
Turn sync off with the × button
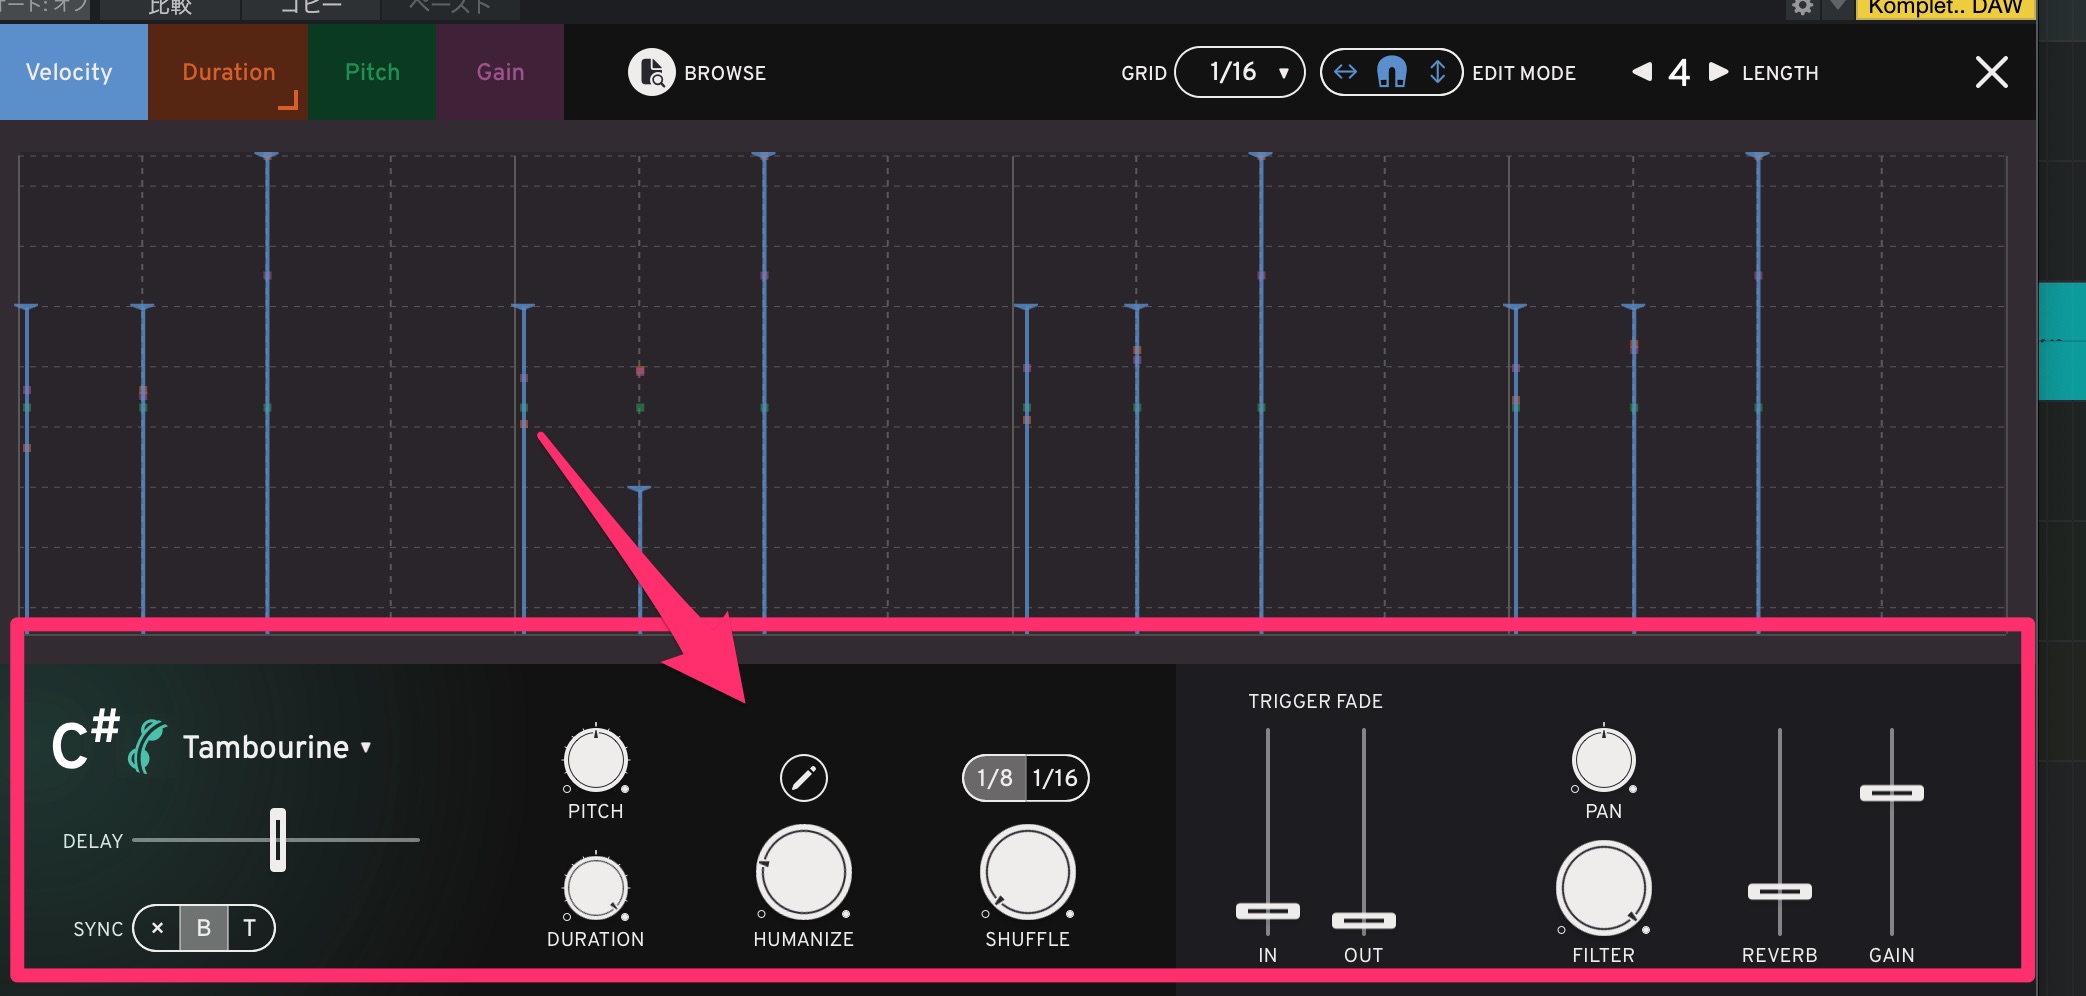tap(157, 928)
